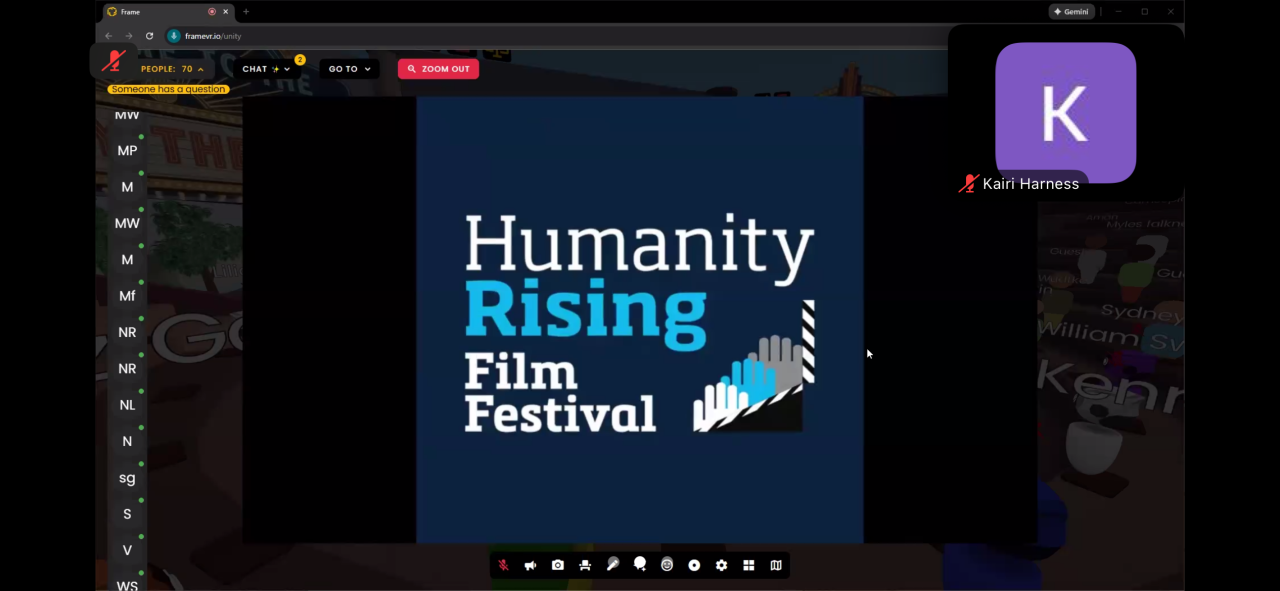This screenshot has height=591, width=1280.
Task: Select the NL participant avatar
Action: (x=127, y=405)
